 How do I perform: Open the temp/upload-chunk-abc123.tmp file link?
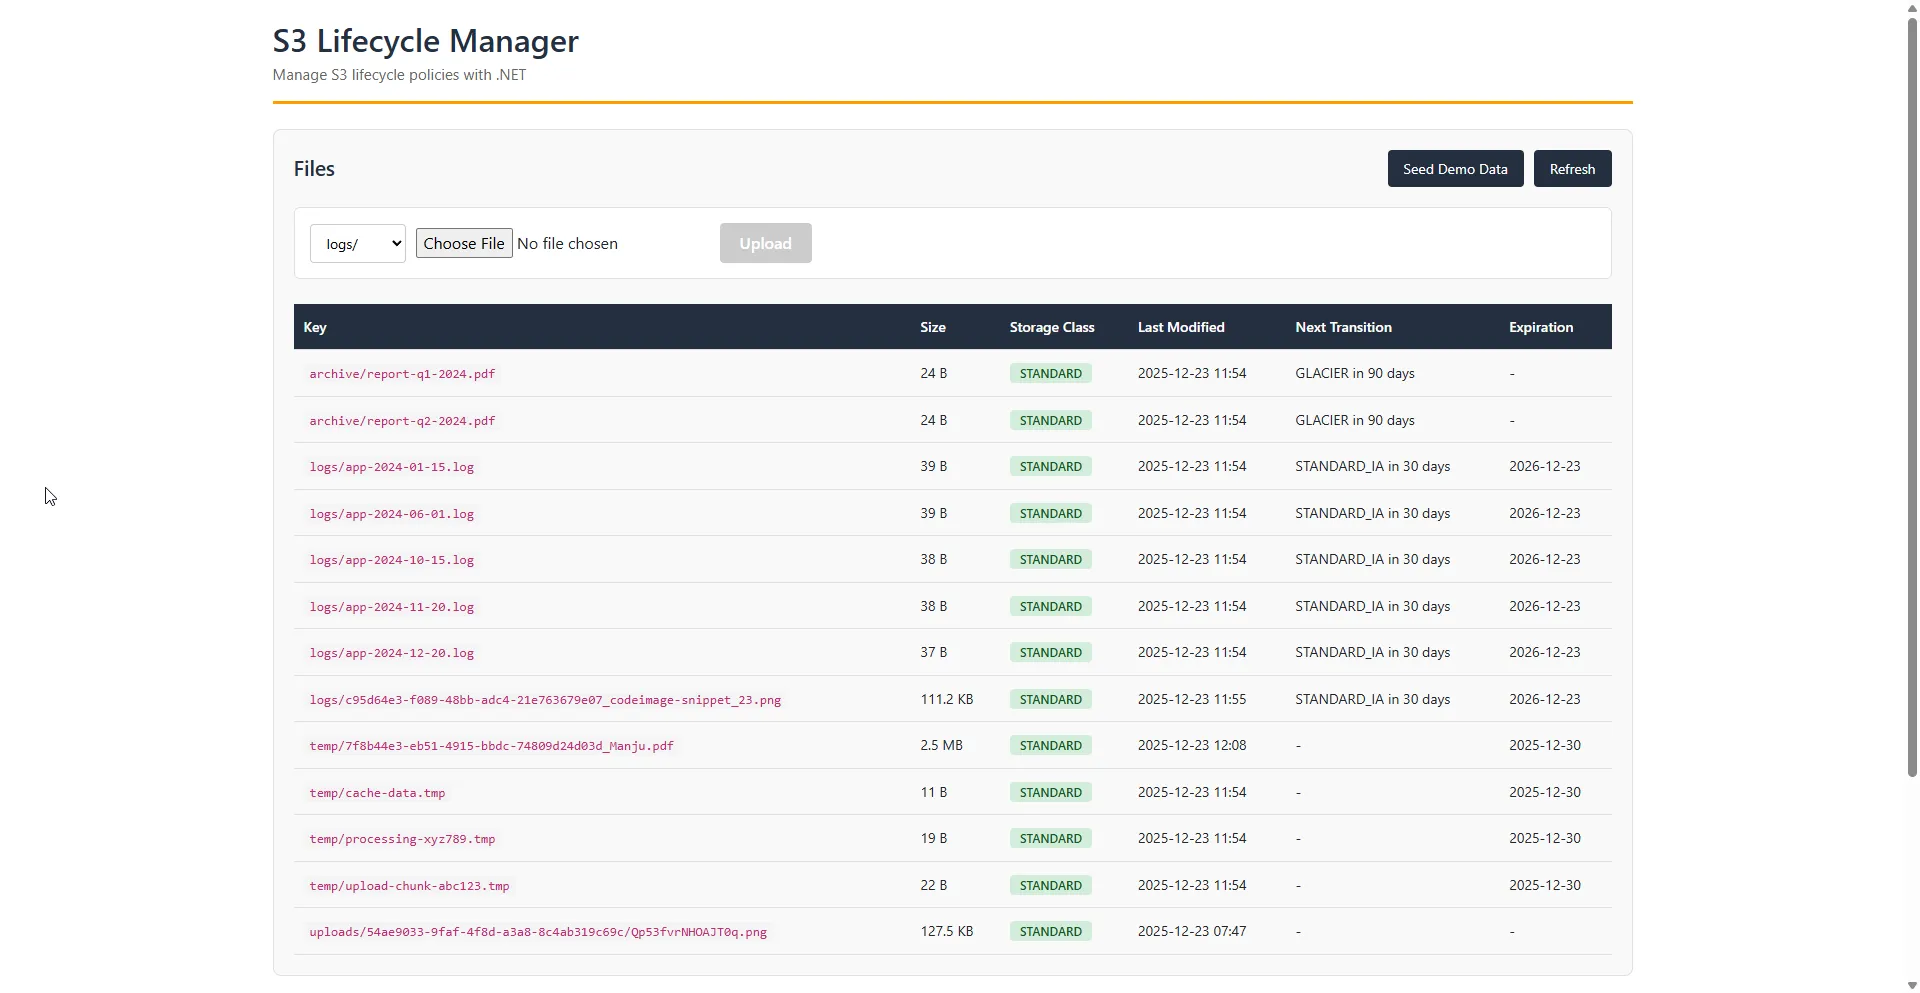pos(409,885)
